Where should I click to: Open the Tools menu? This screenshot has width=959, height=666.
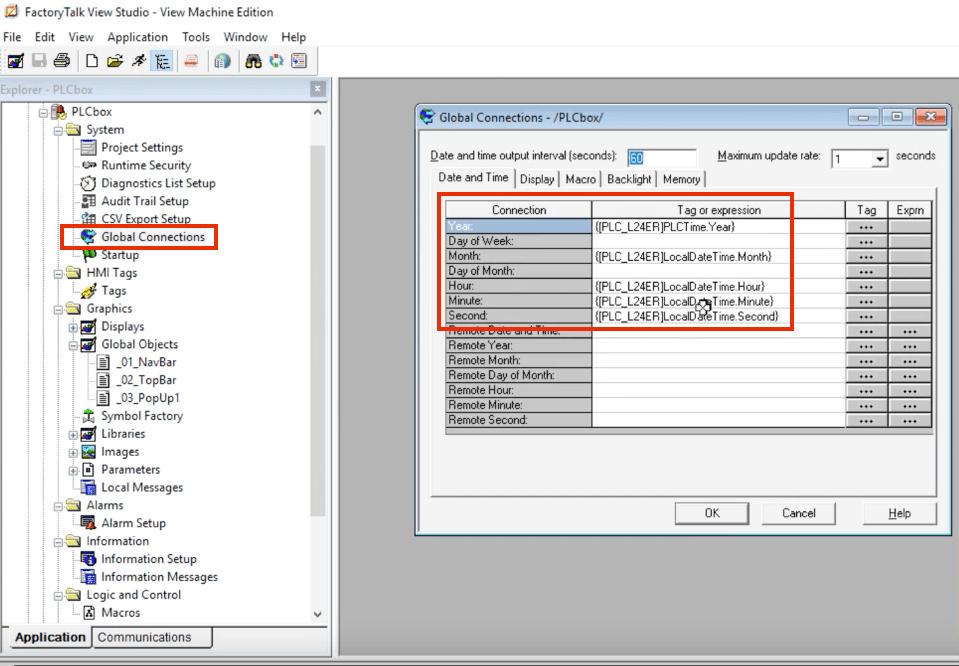[196, 37]
